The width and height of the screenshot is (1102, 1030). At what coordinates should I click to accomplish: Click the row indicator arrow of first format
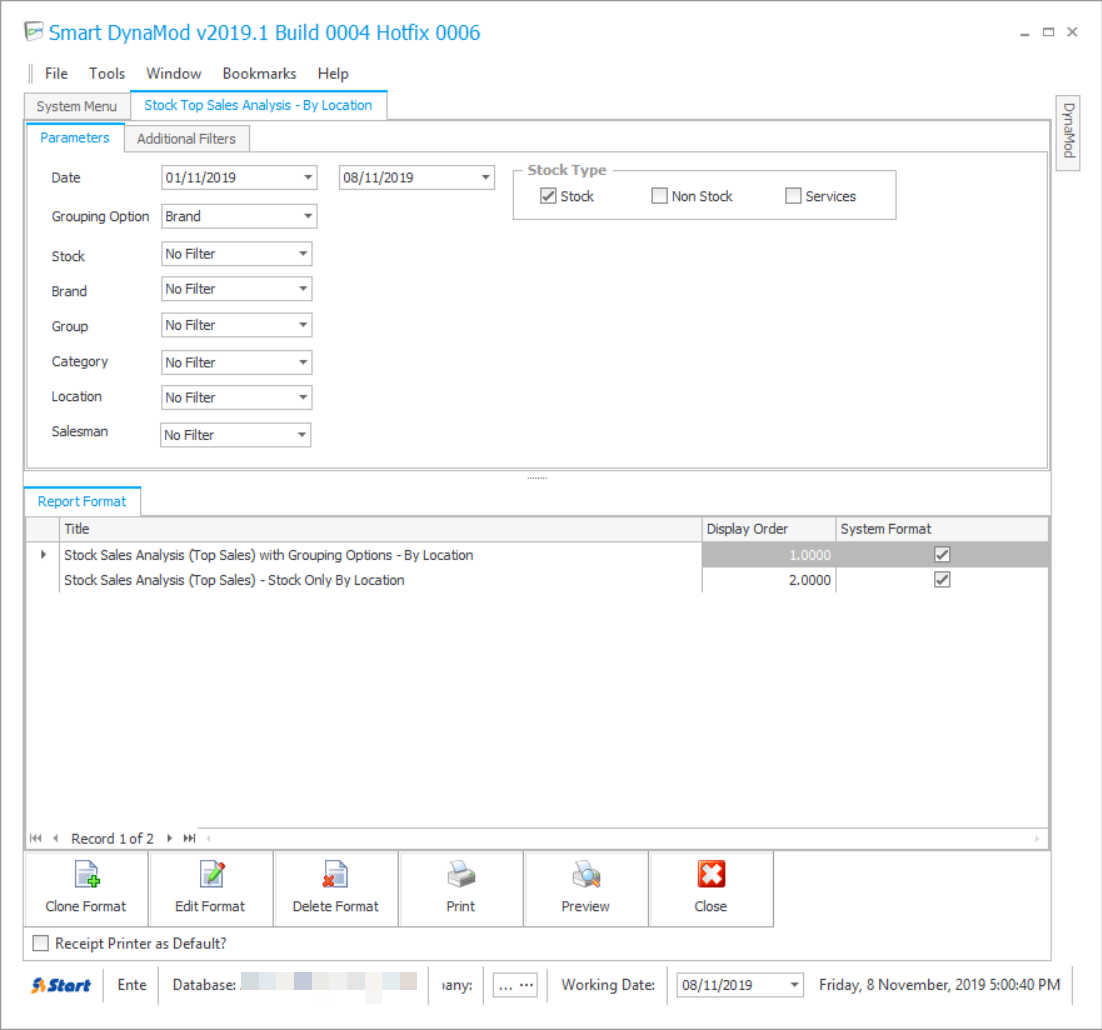coord(43,554)
